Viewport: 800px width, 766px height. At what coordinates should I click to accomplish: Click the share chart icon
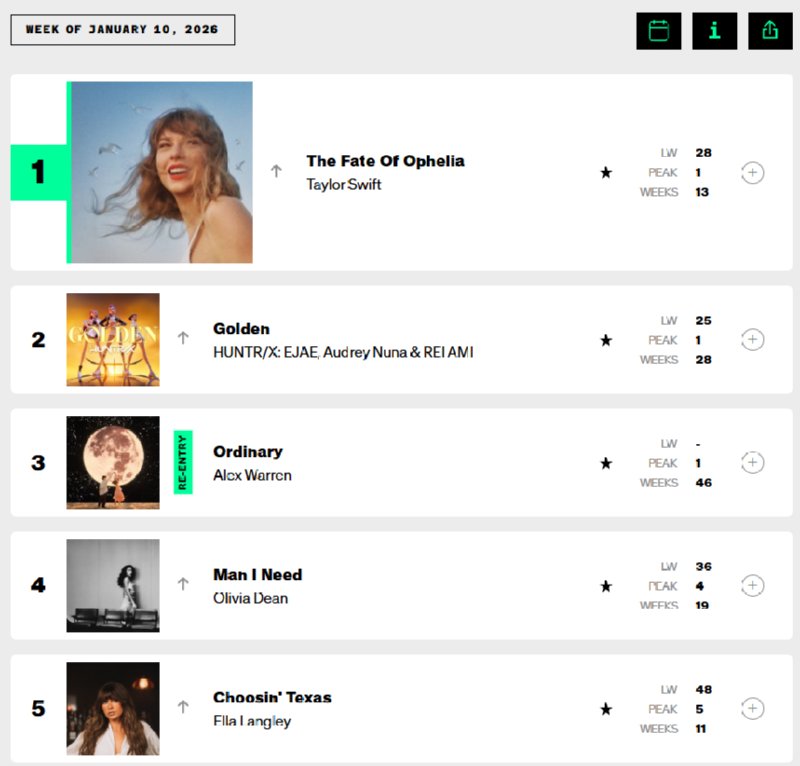click(770, 30)
